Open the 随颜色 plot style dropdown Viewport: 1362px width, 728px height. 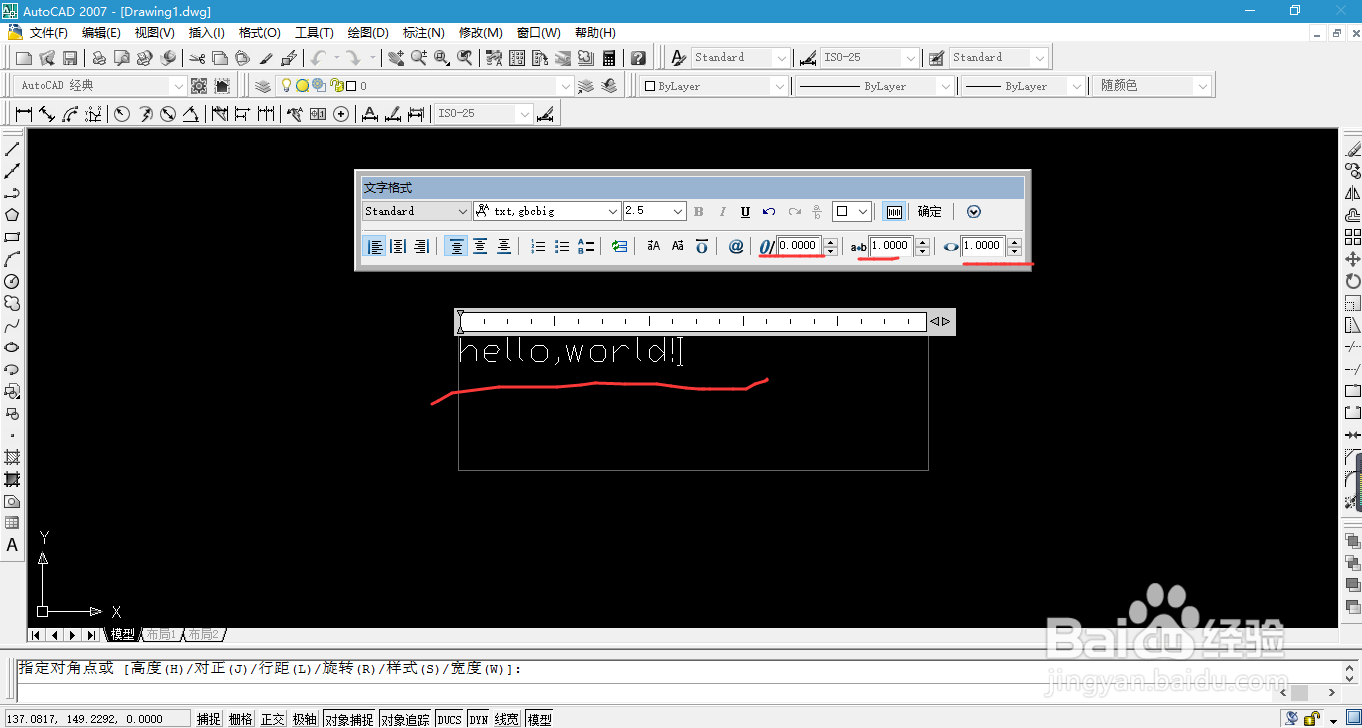[1150, 86]
